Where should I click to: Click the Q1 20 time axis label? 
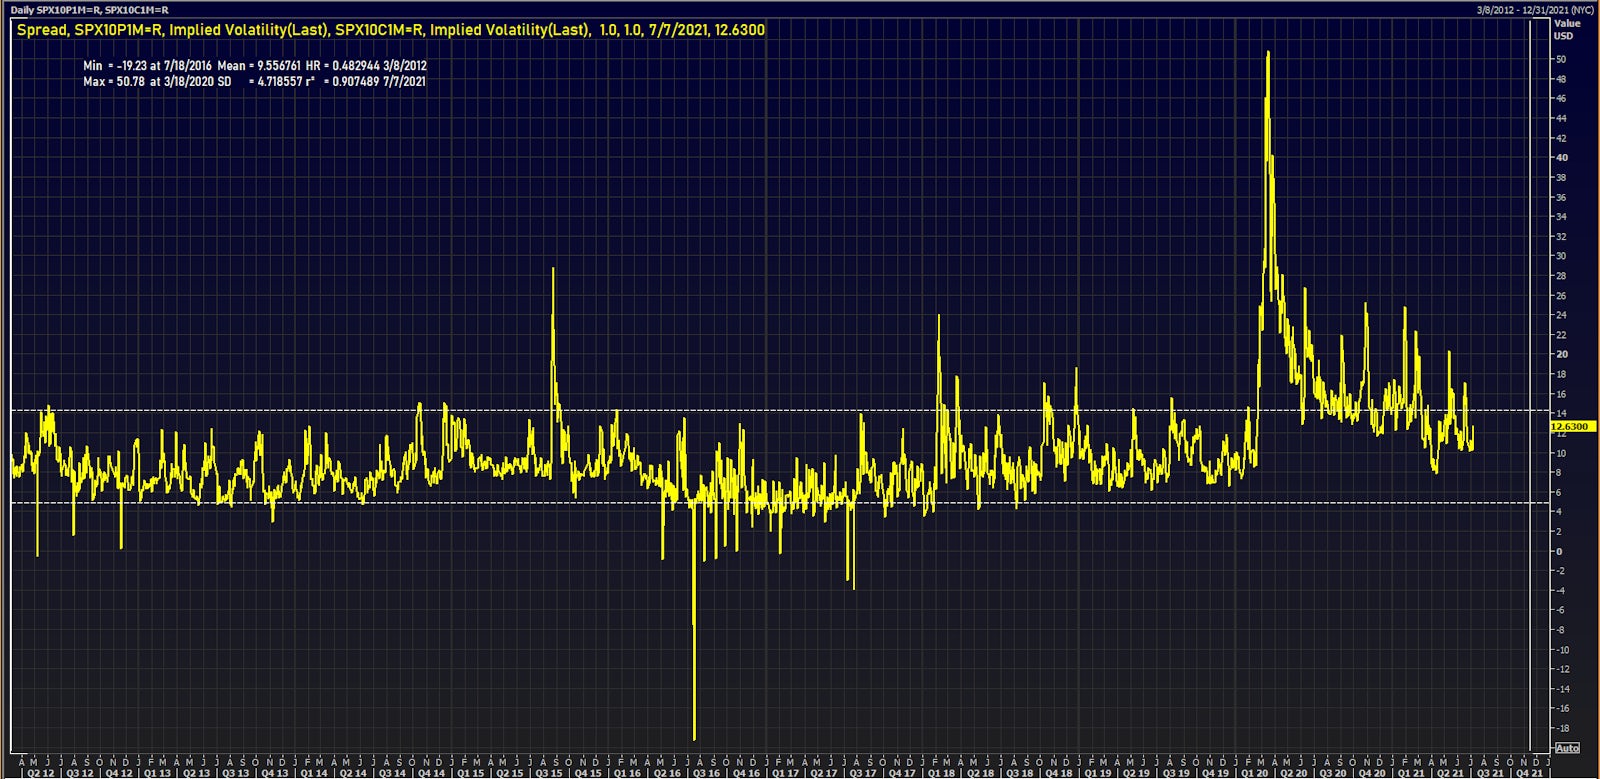(1255, 773)
